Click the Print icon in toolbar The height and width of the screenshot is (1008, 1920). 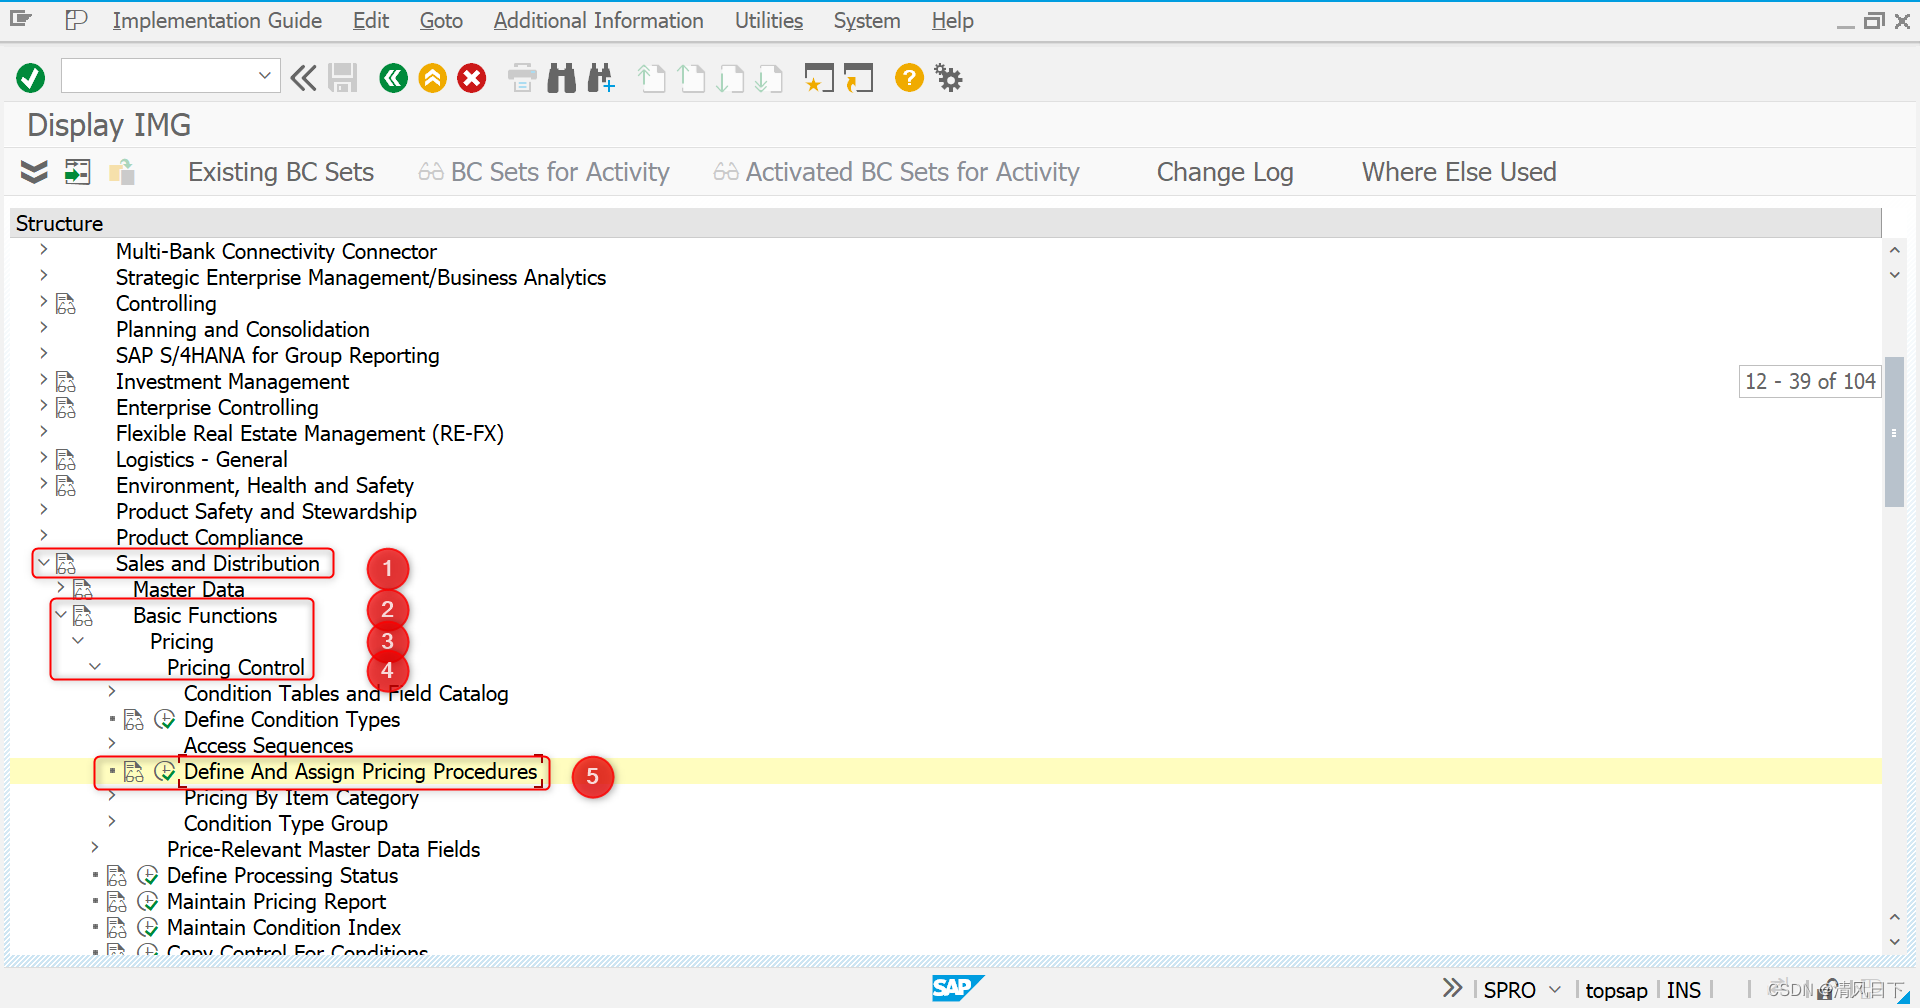[x=522, y=78]
